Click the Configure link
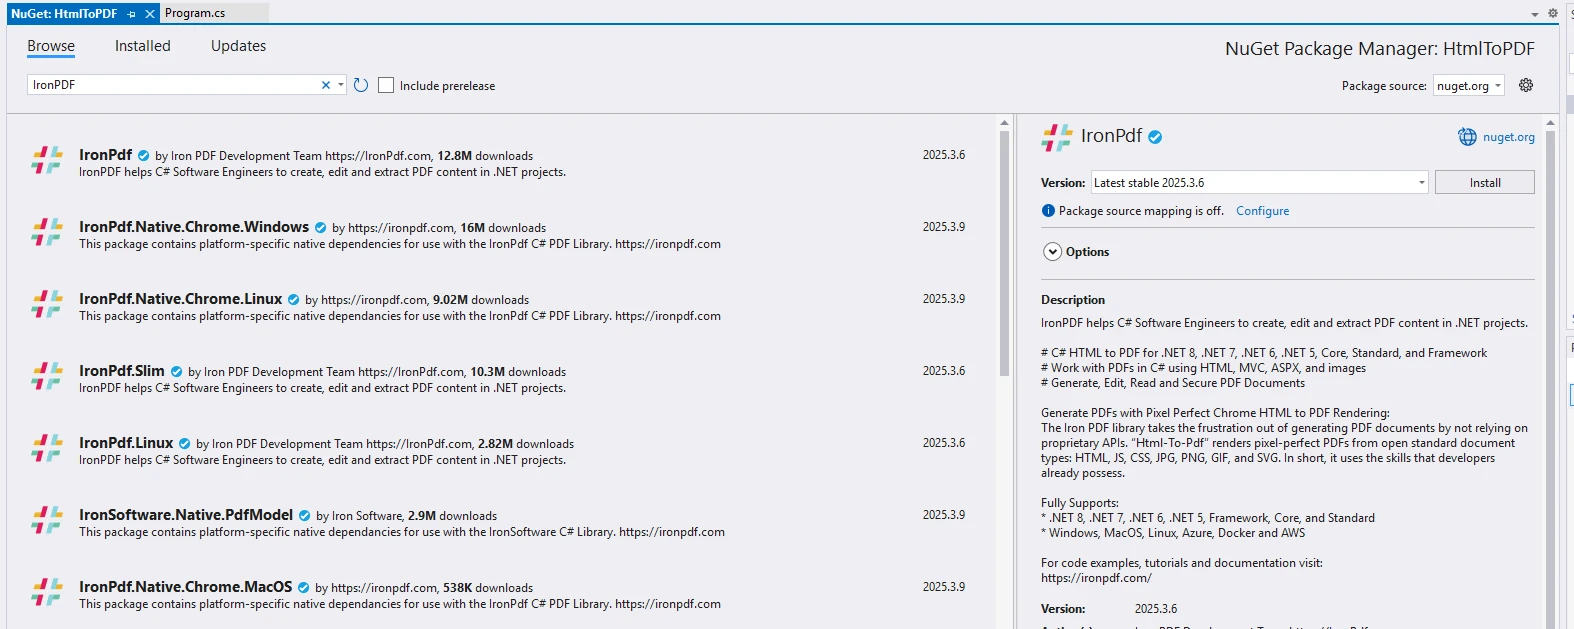The height and width of the screenshot is (629, 1574). [1262, 211]
